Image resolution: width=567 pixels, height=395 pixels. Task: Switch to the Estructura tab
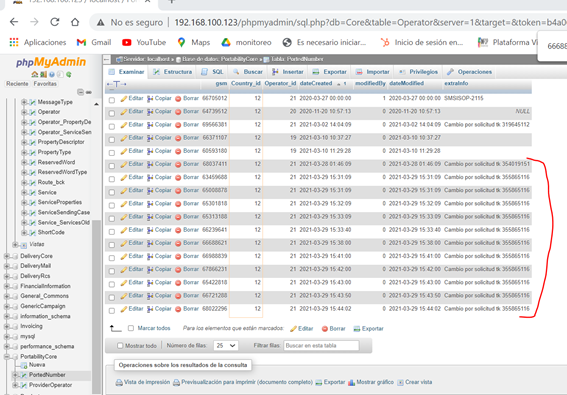172,72
